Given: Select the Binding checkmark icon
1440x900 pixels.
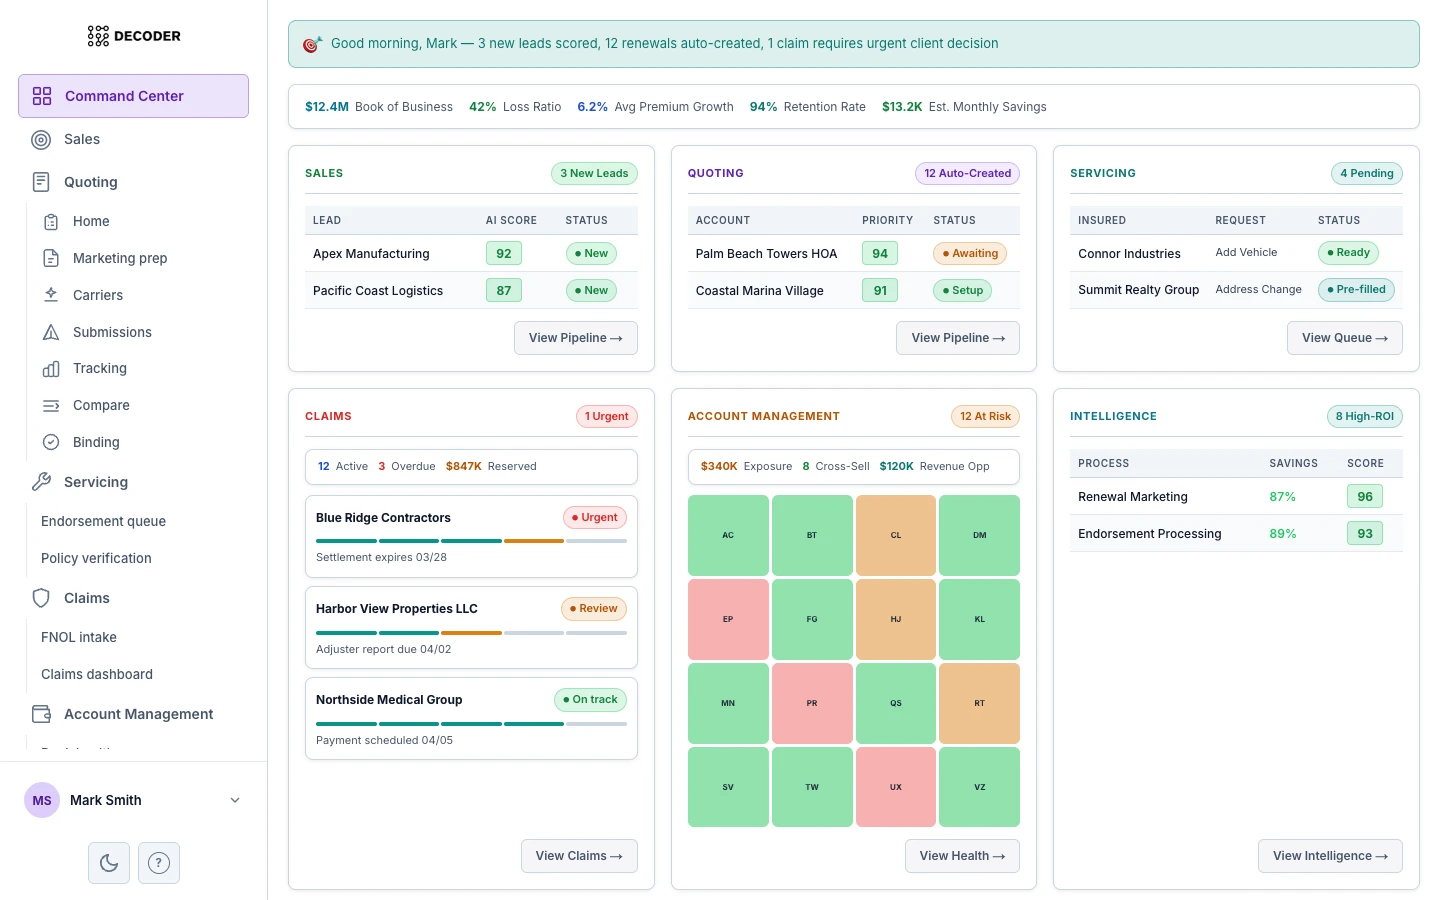Looking at the screenshot, I should [51, 442].
